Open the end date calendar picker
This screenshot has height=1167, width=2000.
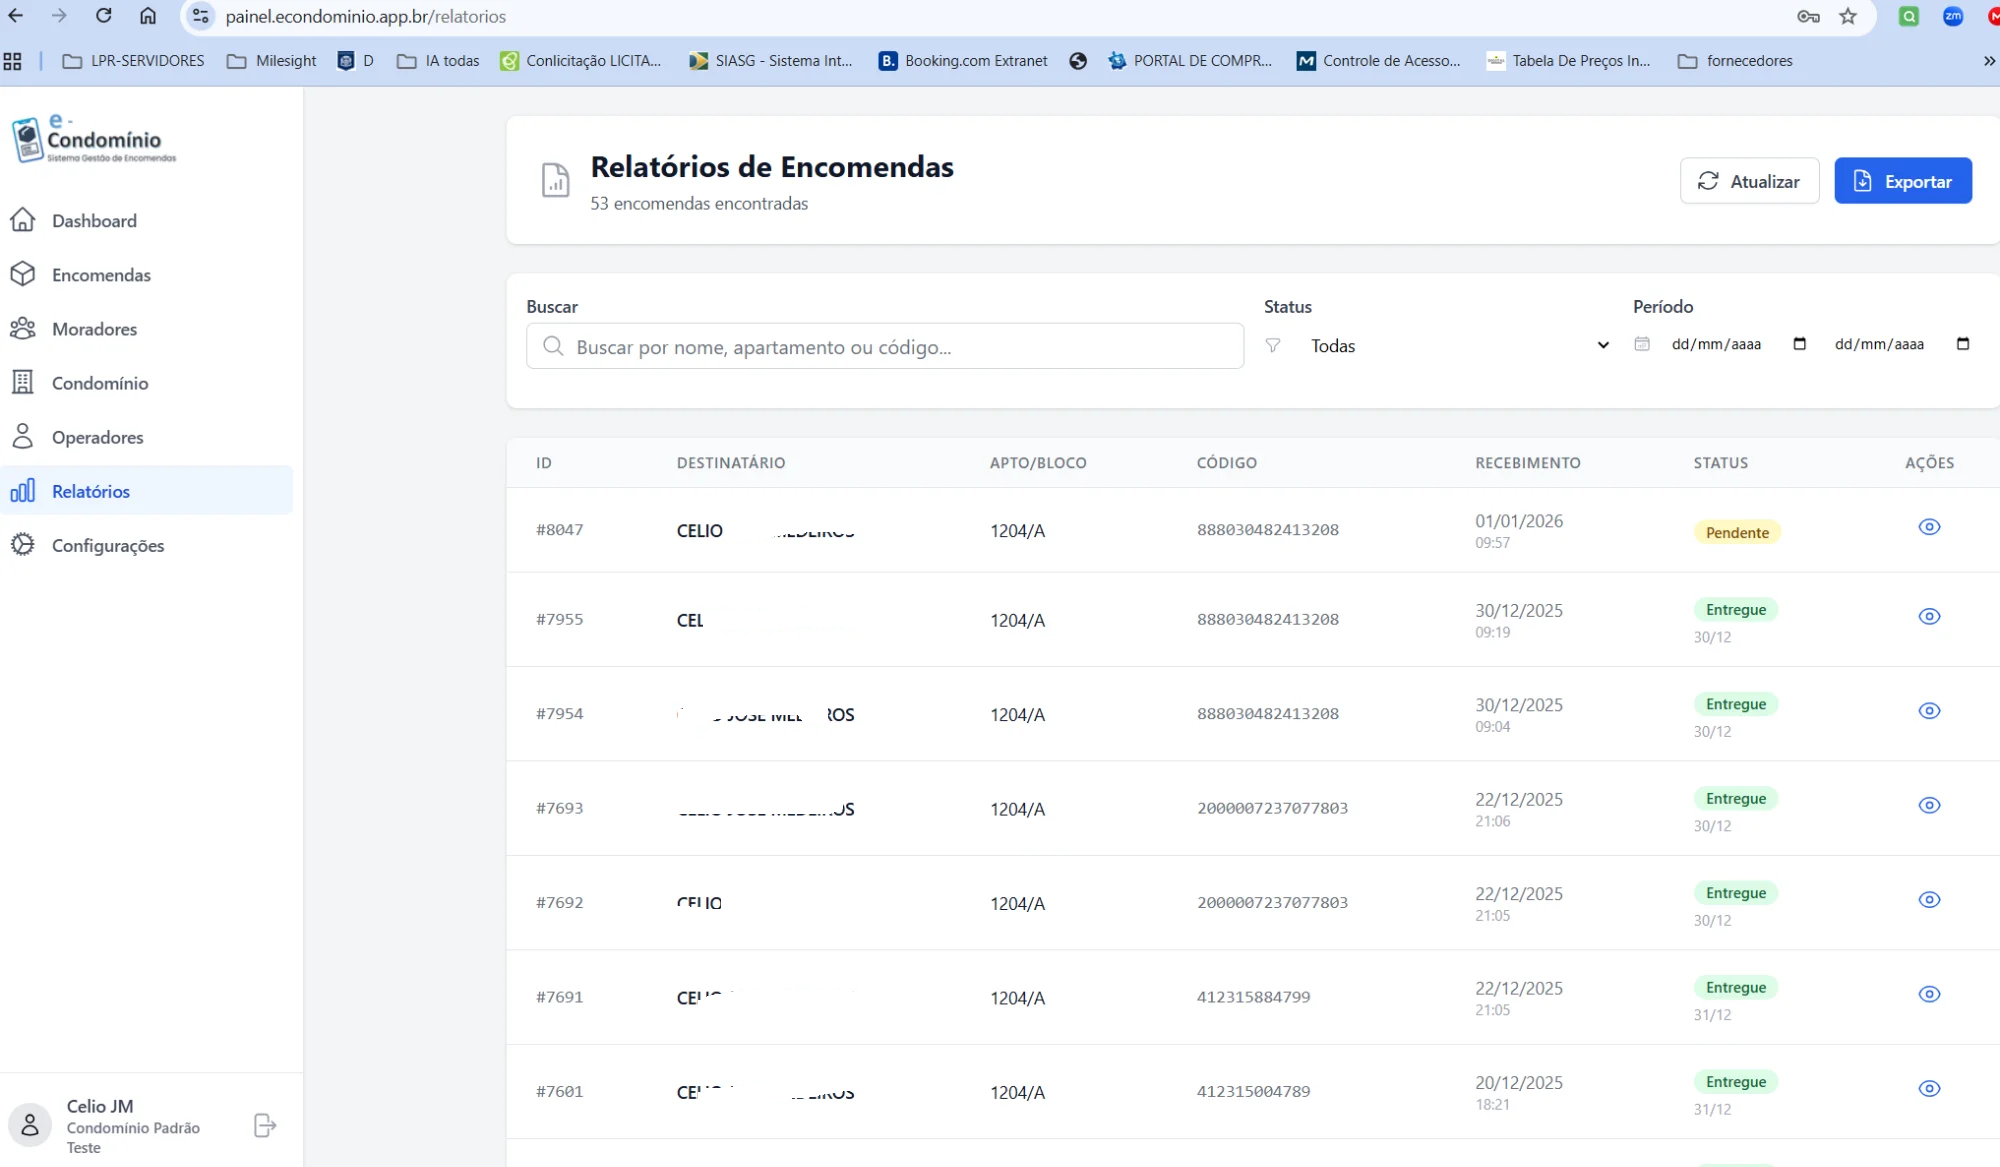point(1963,344)
